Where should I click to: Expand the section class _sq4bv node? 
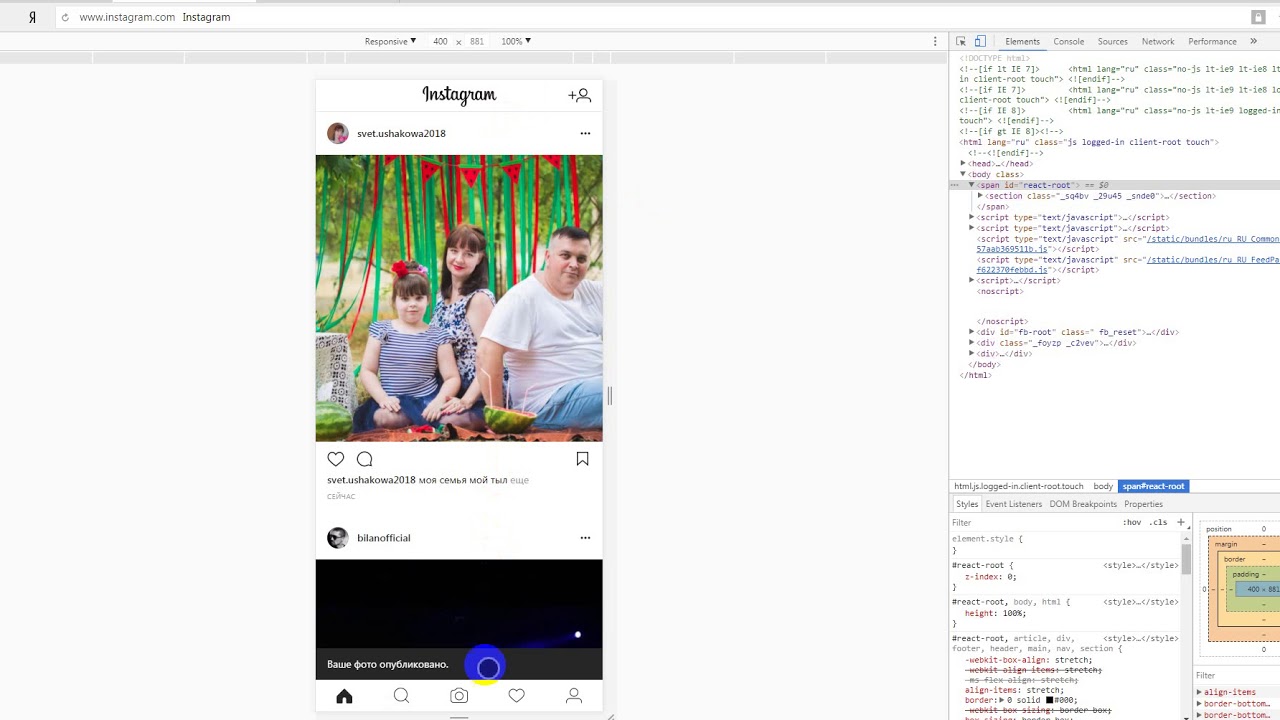pyautogui.click(x=980, y=196)
